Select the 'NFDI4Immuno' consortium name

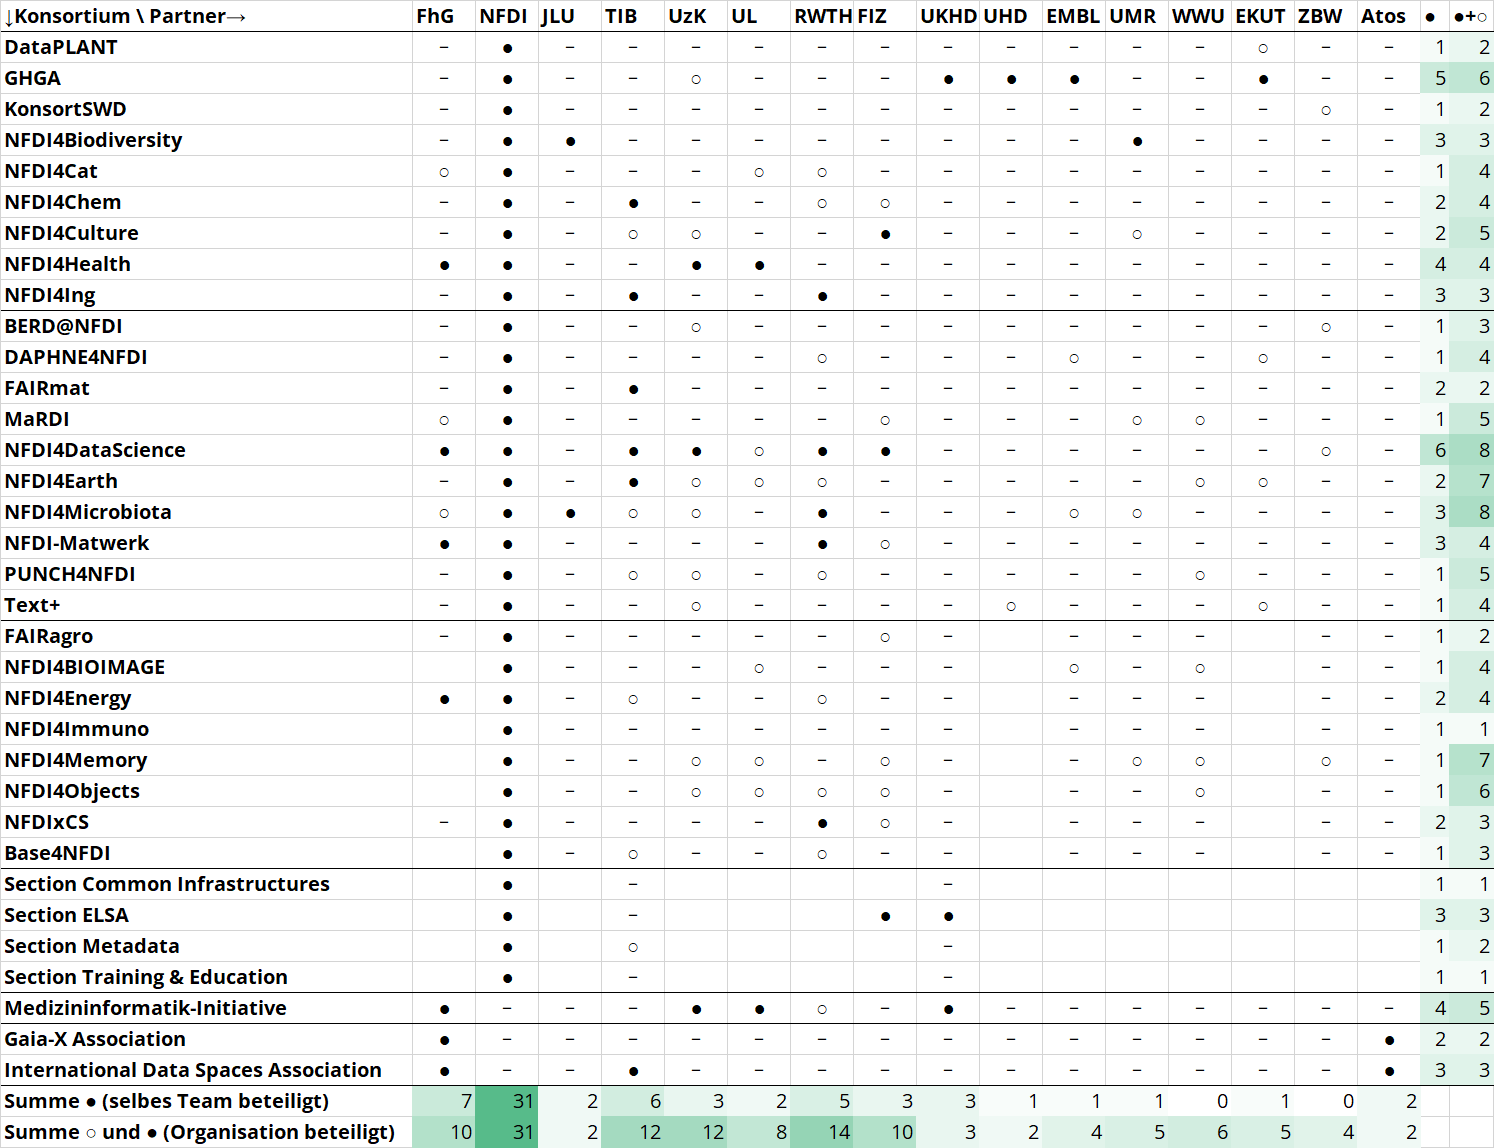click(77, 729)
